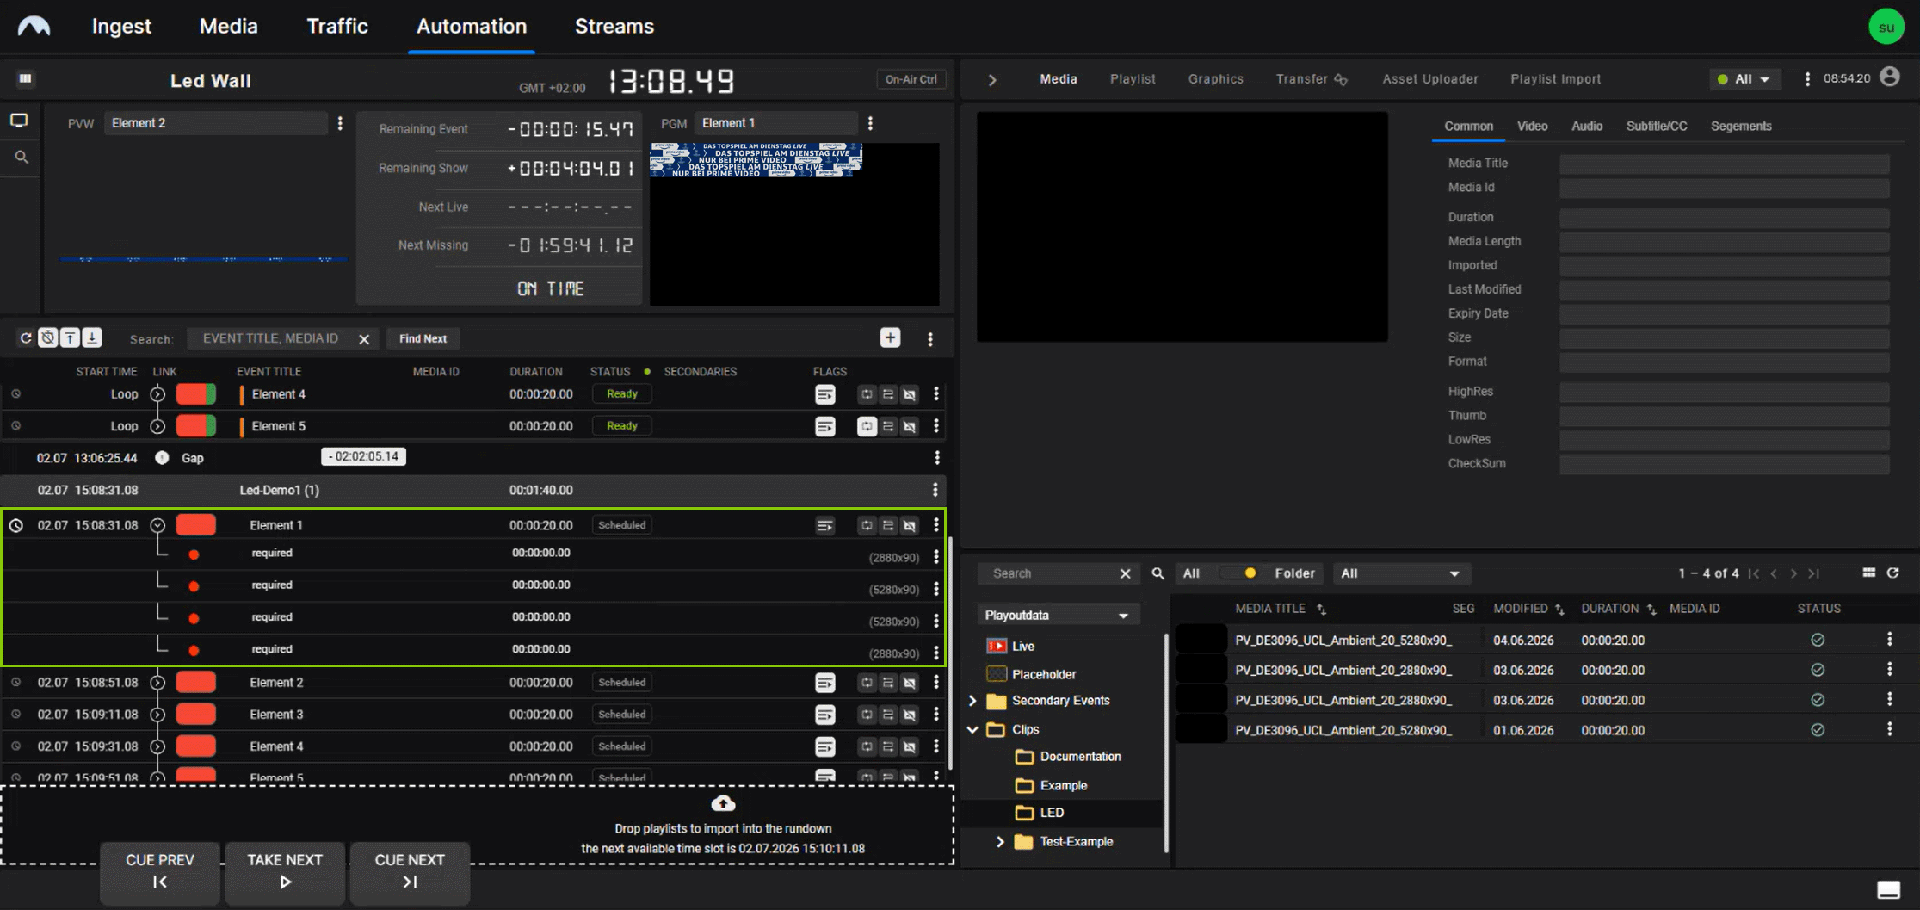
Task: Switch to the Audio metadata tab
Action: (1586, 126)
